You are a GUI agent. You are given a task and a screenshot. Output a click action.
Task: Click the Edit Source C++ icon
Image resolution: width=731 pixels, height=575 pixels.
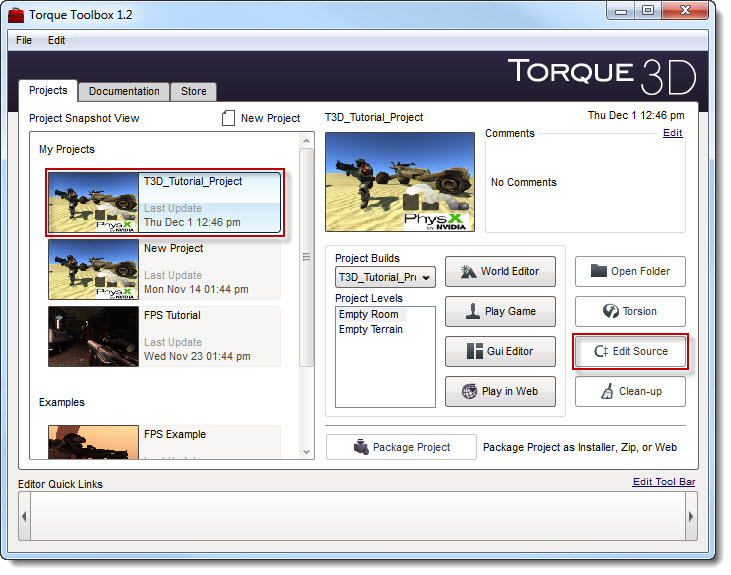(601, 351)
